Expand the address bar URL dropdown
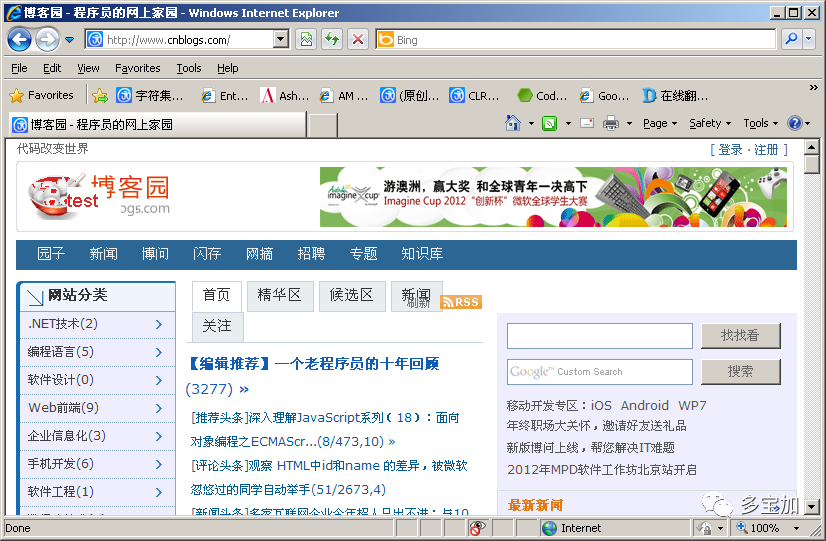Image resolution: width=826 pixels, height=541 pixels. point(281,39)
